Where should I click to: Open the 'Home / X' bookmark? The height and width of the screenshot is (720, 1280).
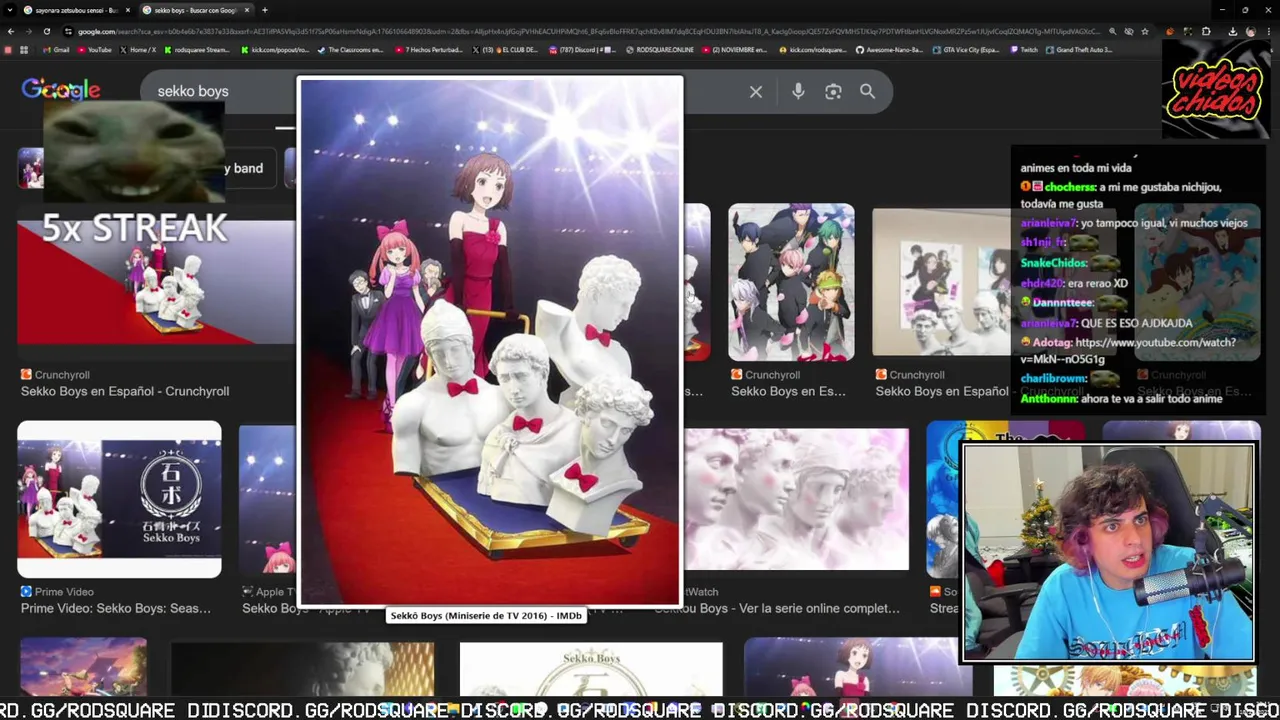tap(139, 49)
